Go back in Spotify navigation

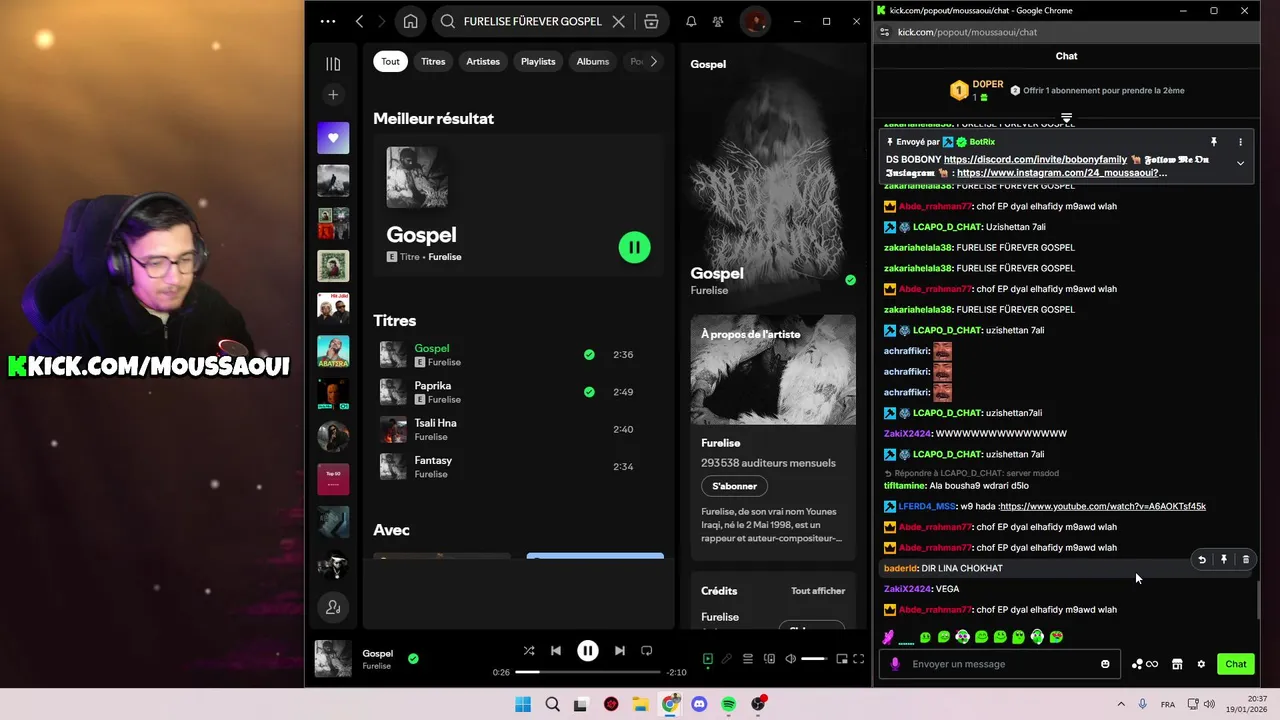click(x=359, y=21)
